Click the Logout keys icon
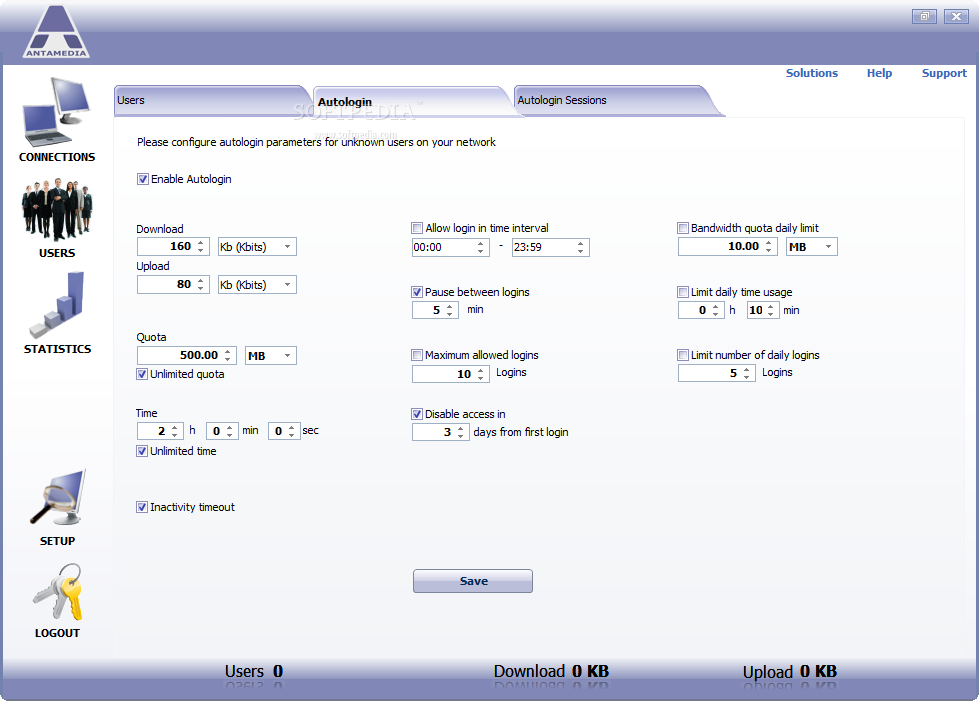The image size is (979, 701). [57, 592]
